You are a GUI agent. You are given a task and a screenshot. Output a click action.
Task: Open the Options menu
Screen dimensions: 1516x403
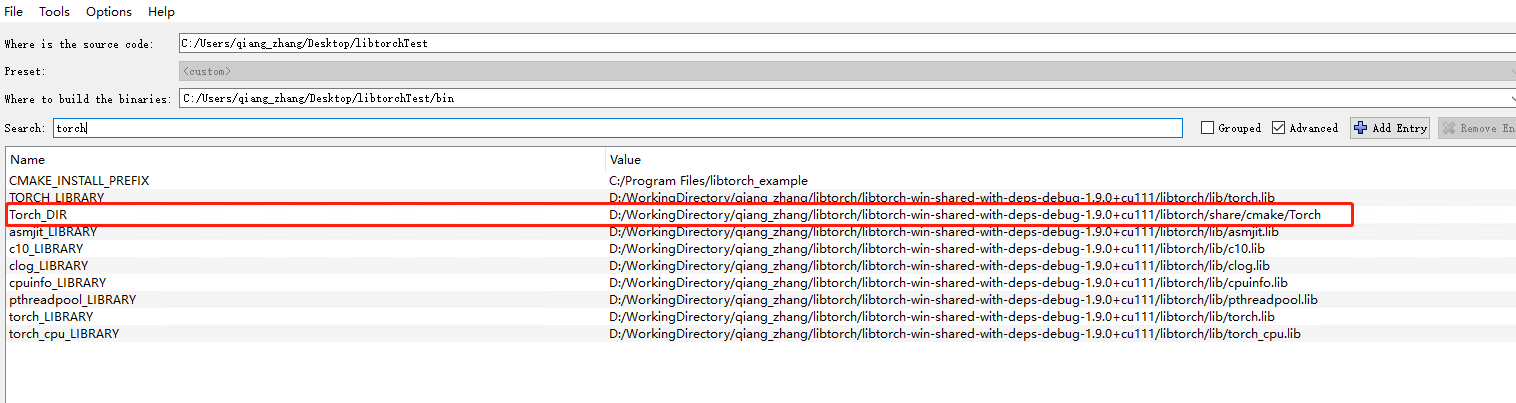108,11
